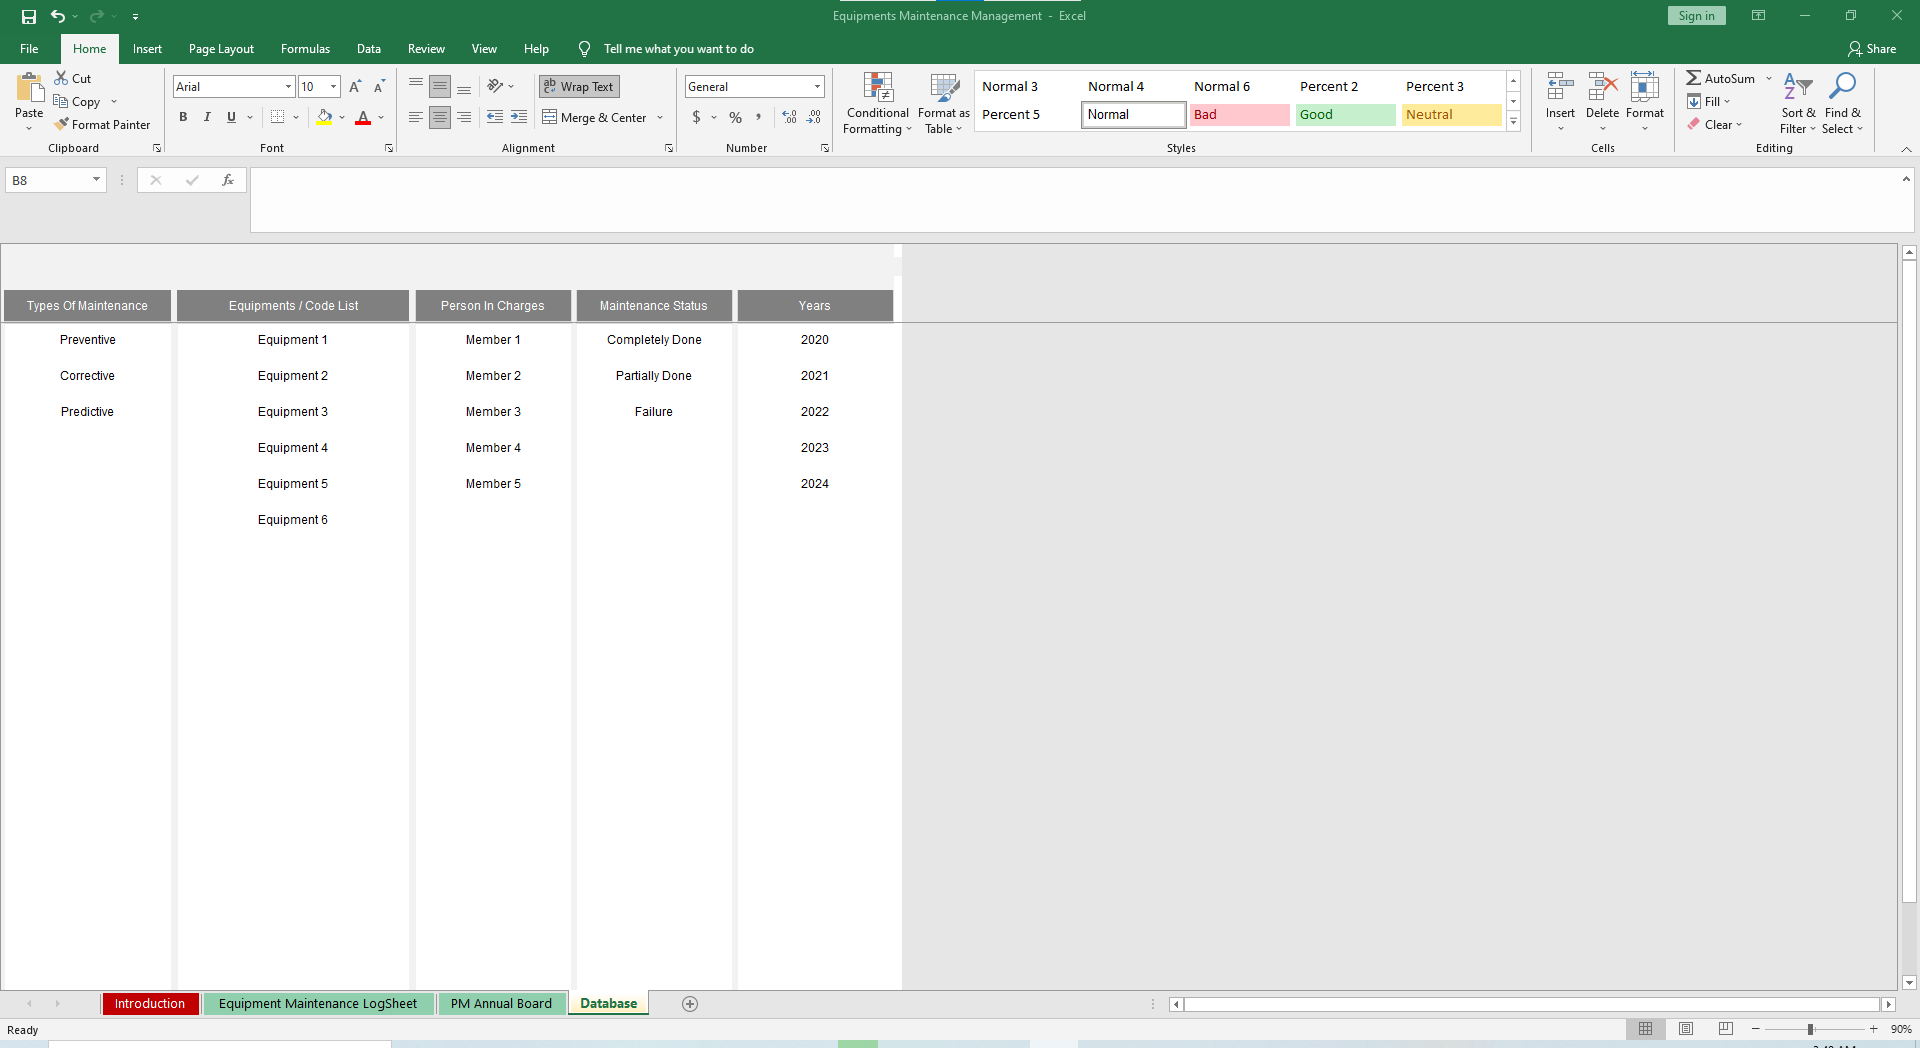Viewport: 1920px width, 1048px height.
Task: Click the Sign in button
Action: 1696,16
